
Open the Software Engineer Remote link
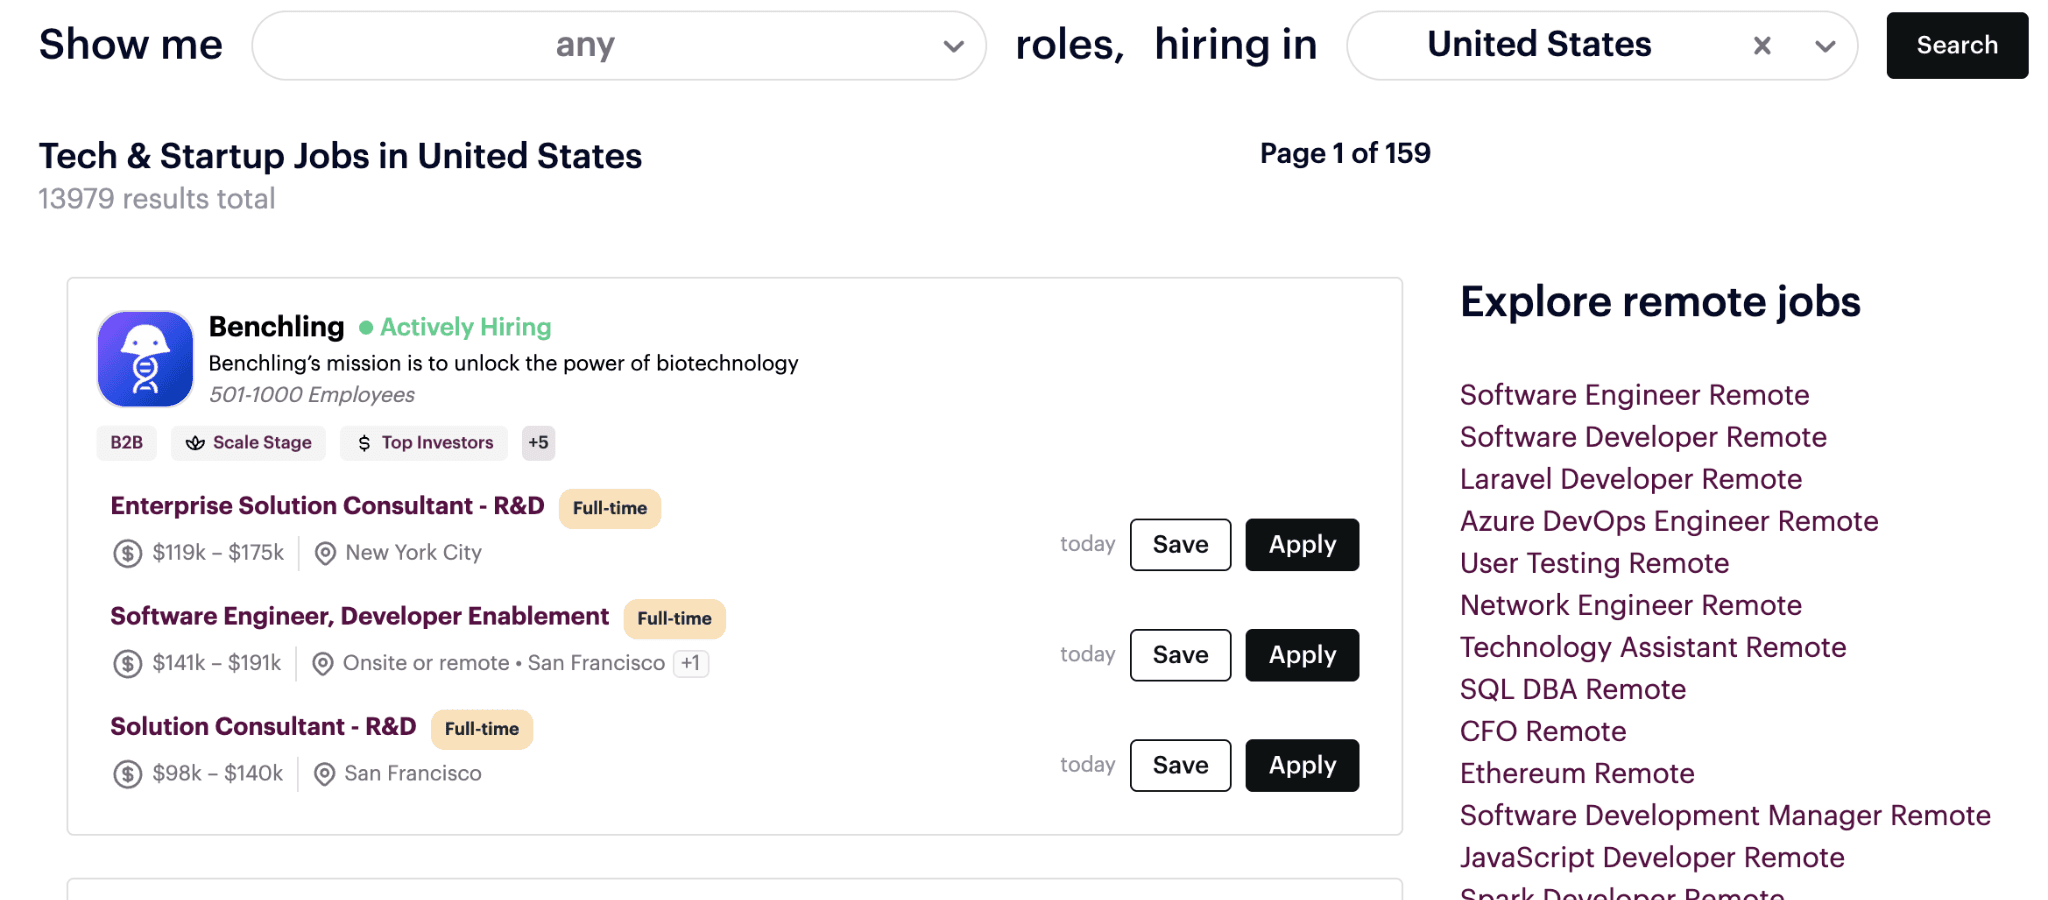click(x=1634, y=395)
